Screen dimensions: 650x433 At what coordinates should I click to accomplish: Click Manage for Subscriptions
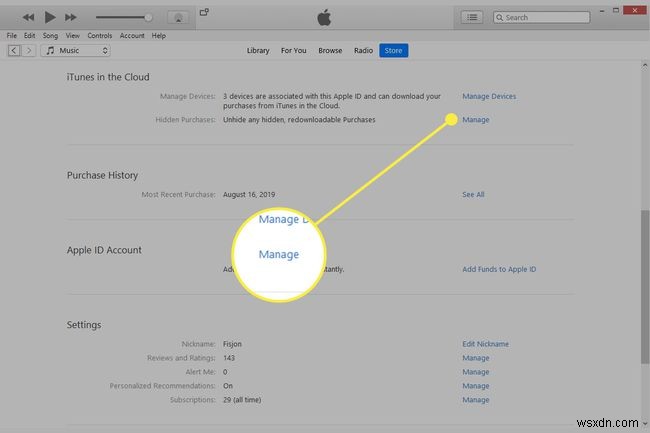[x=475, y=400]
